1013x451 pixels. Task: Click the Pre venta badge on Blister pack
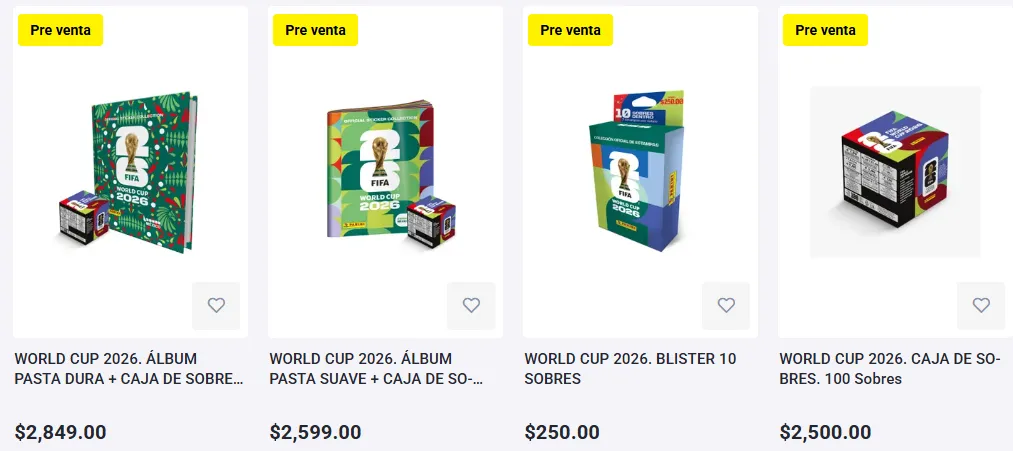click(x=570, y=30)
